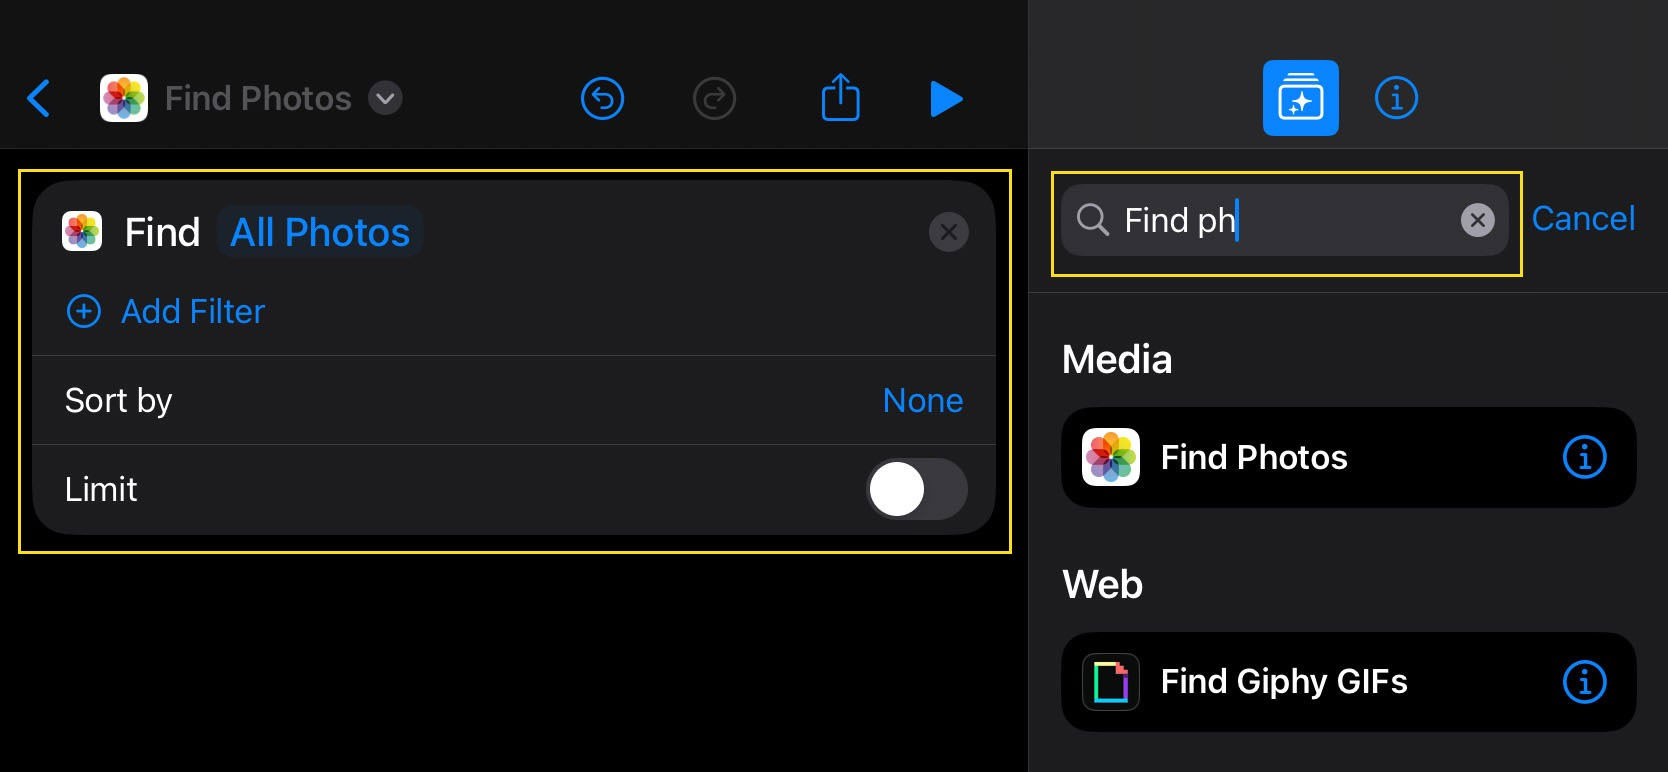Expand the Find Photos title dropdown chevron
This screenshot has width=1668, height=772.
point(385,98)
